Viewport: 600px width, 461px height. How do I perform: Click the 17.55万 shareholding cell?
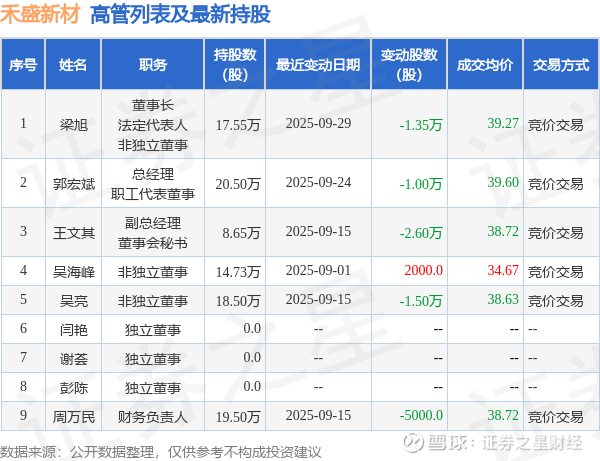(x=238, y=125)
